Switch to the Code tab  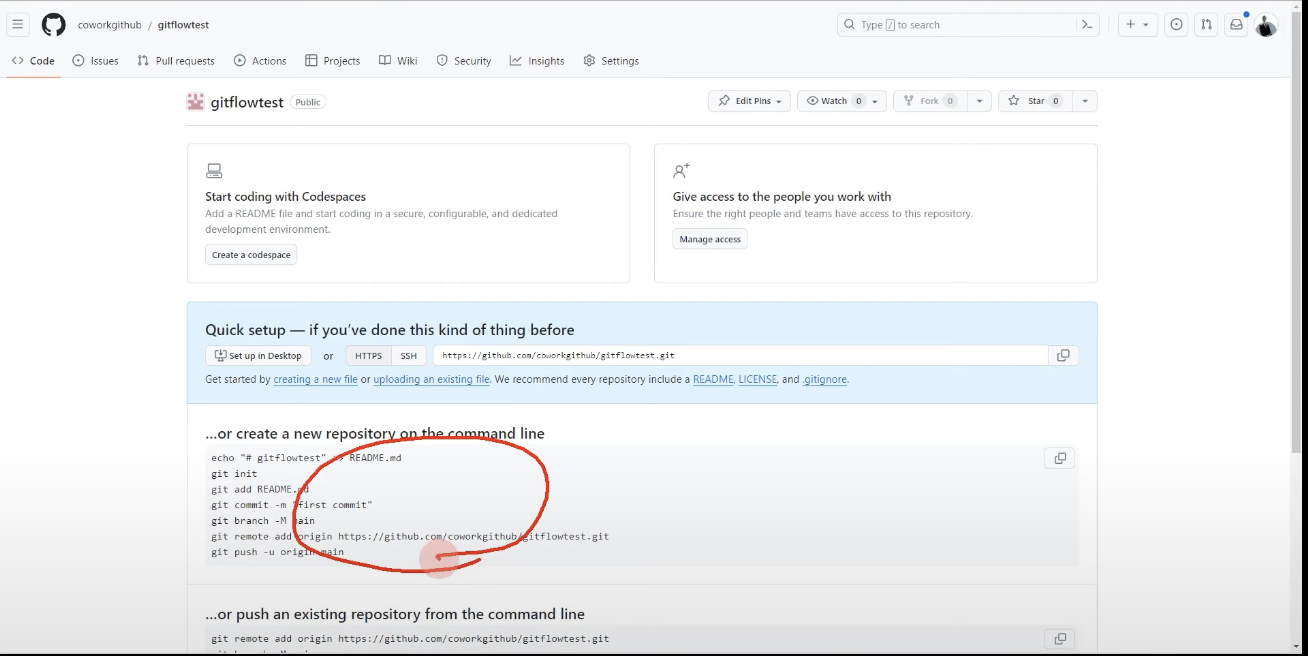click(33, 61)
